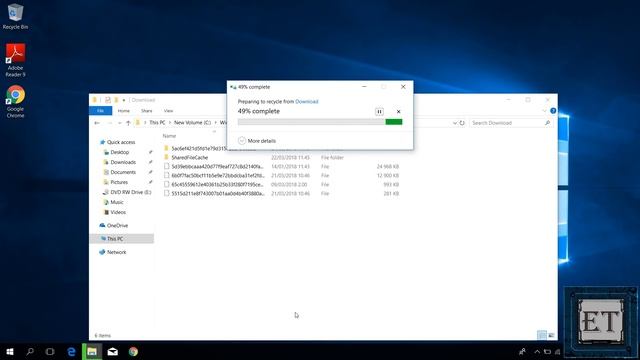The width and height of the screenshot is (640, 360).
Task: Open the Windows Start menu
Action: [10, 351]
